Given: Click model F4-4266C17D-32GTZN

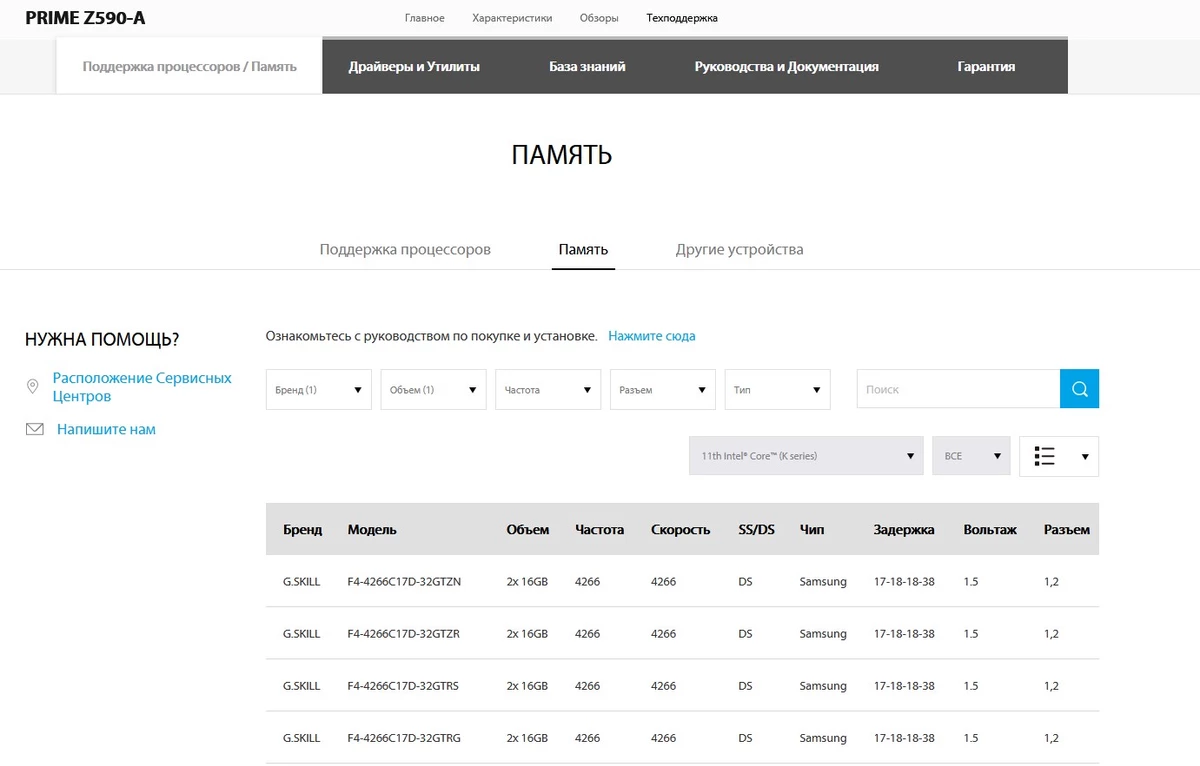Looking at the screenshot, I should click(404, 581).
